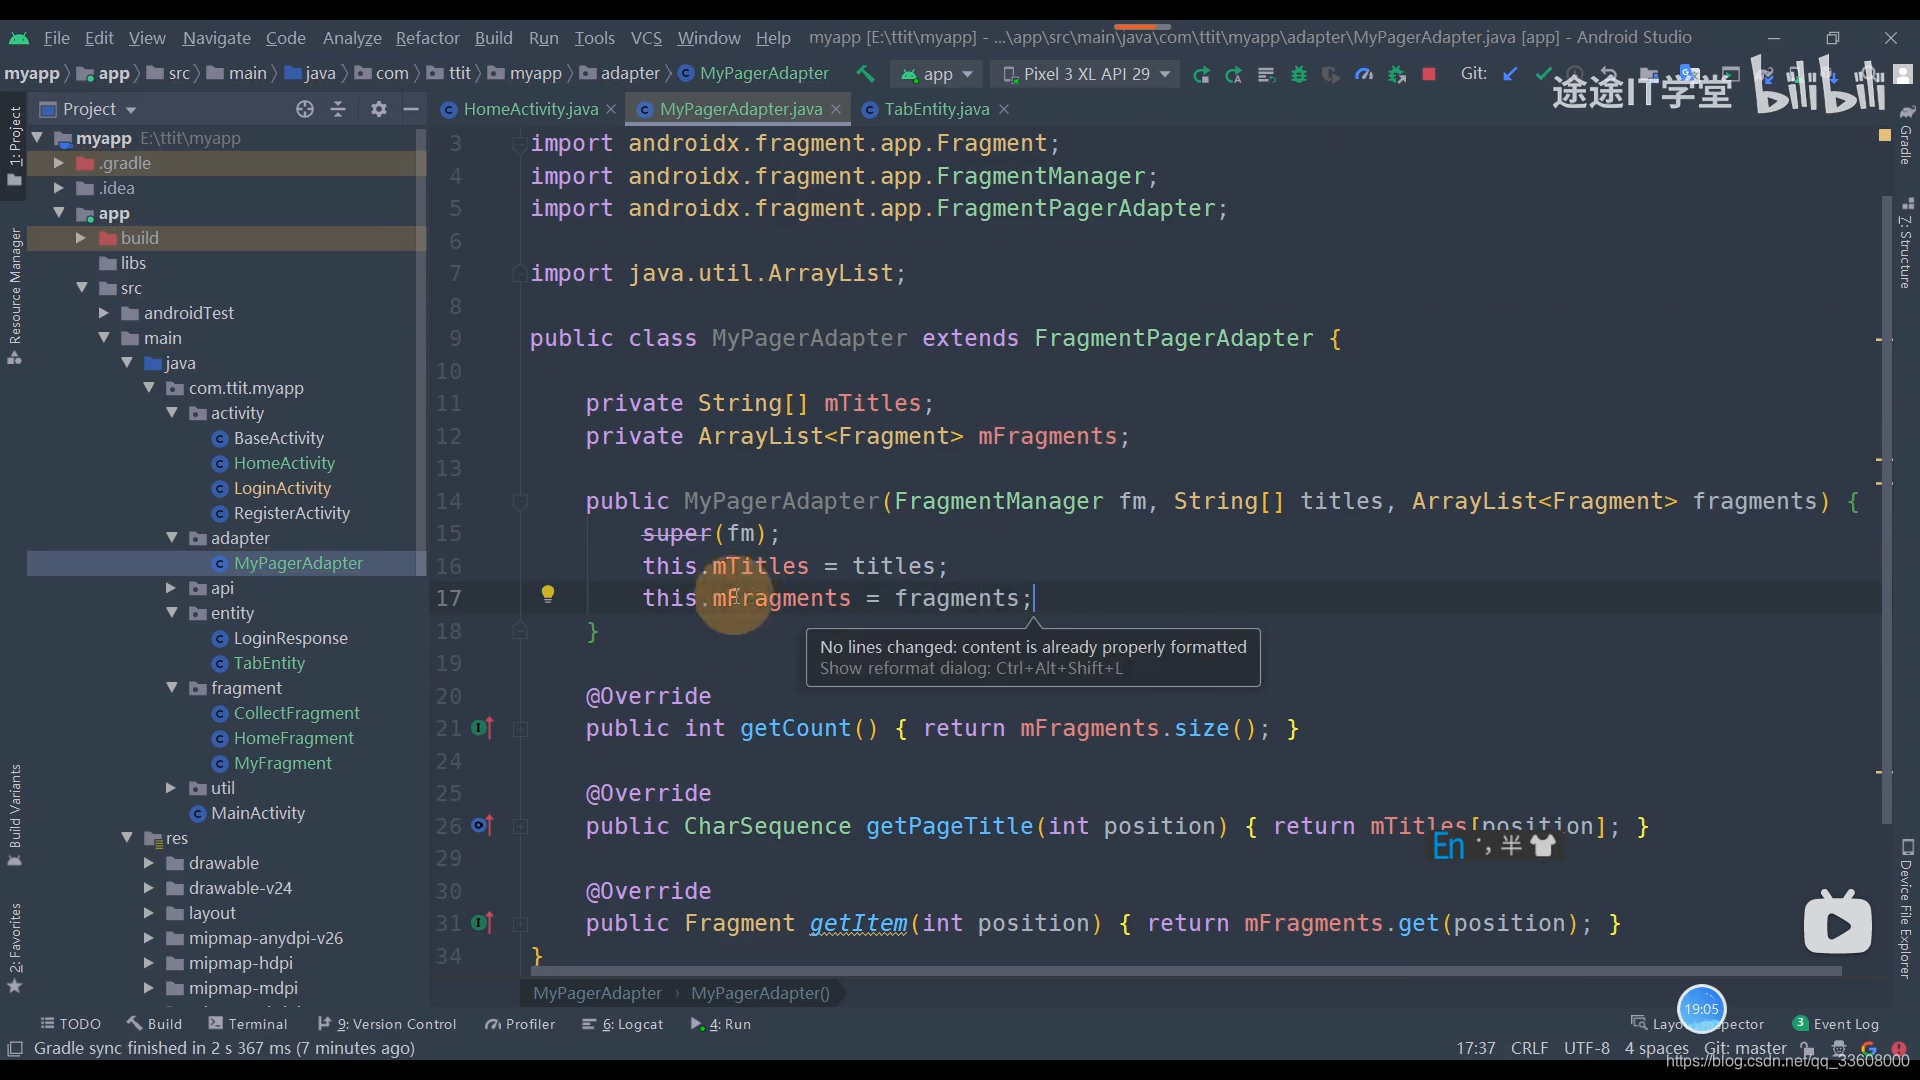The height and width of the screenshot is (1080, 1920).
Task: Expand the util package
Action: (x=172, y=788)
